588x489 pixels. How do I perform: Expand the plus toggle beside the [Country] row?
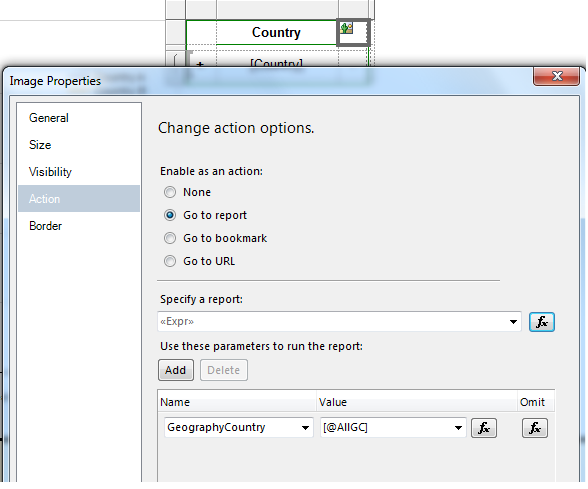coord(200,64)
